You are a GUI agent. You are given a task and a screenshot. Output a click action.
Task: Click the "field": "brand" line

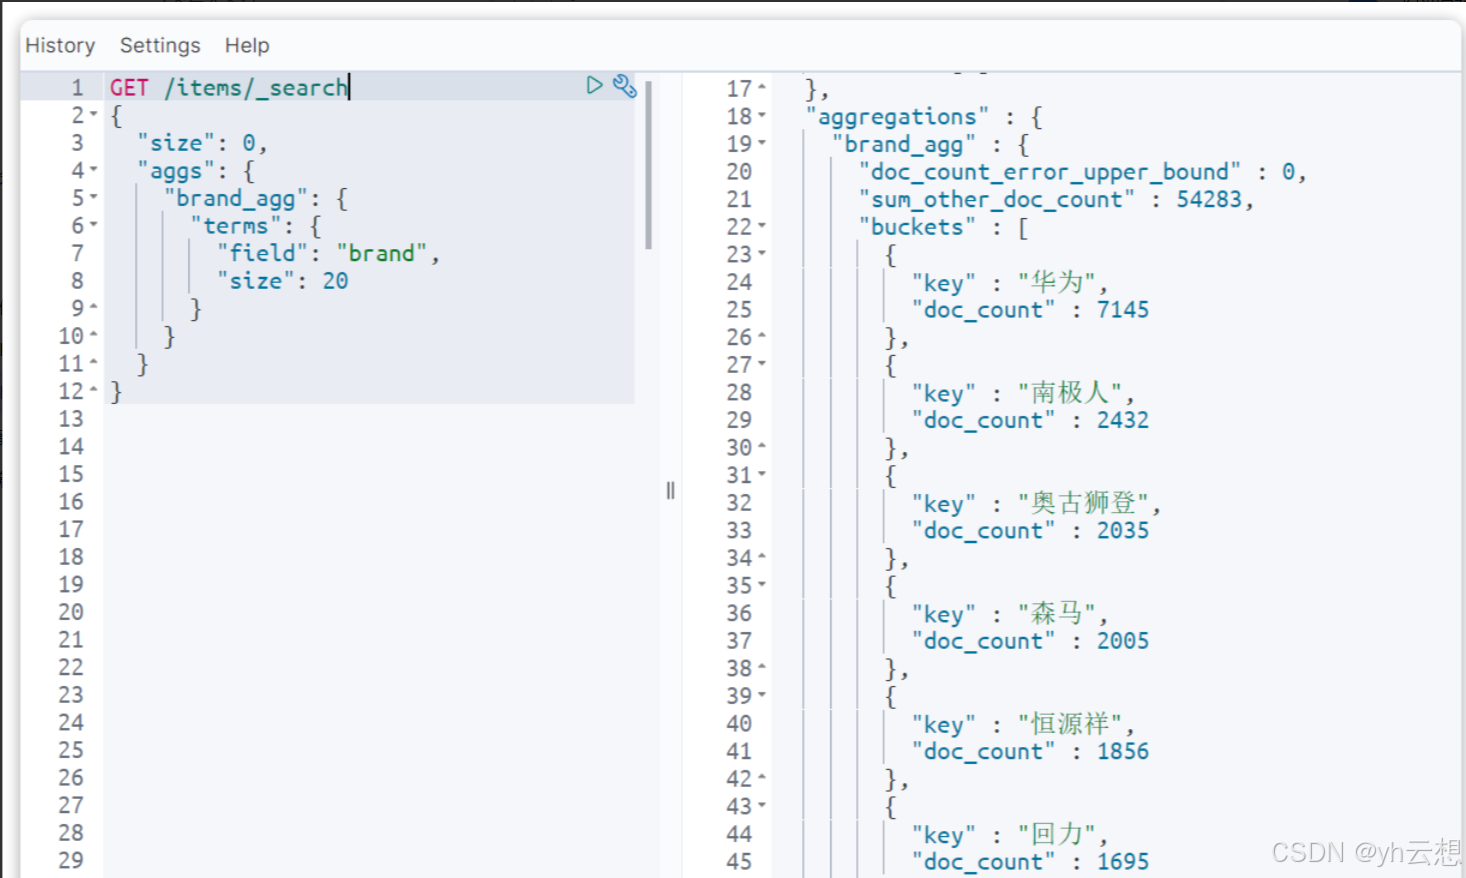tap(328, 253)
